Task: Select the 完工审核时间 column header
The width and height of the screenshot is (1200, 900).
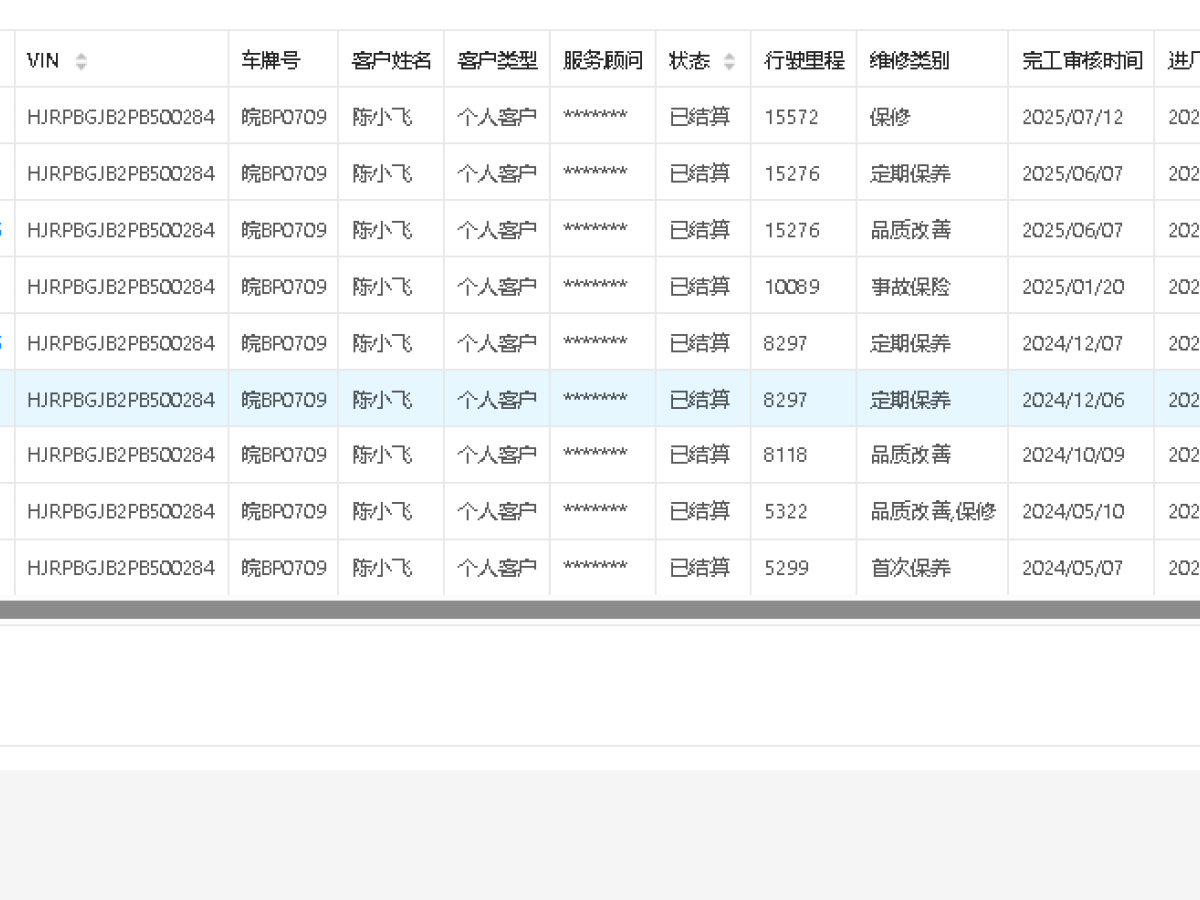Action: pyautogui.click(x=1082, y=61)
